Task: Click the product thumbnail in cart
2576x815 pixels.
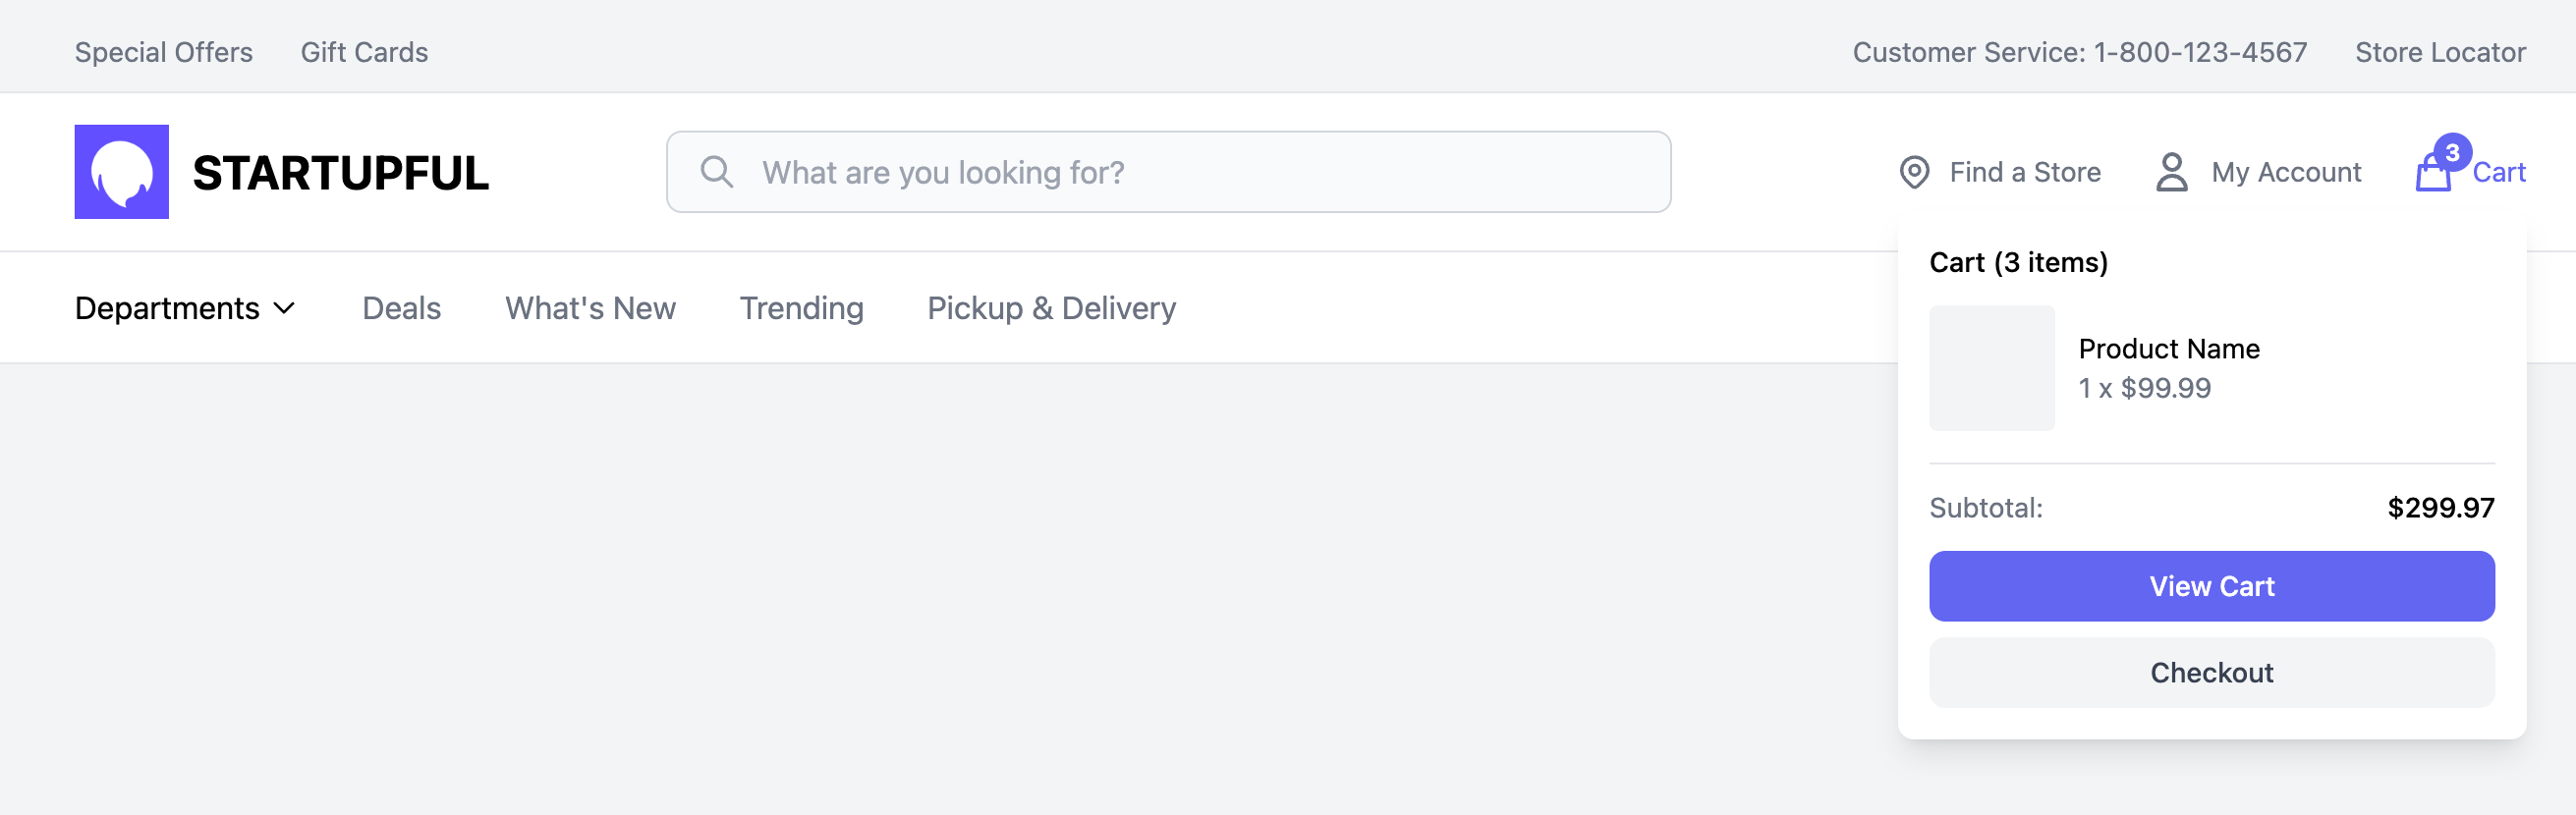Action: coord(1991,368)
